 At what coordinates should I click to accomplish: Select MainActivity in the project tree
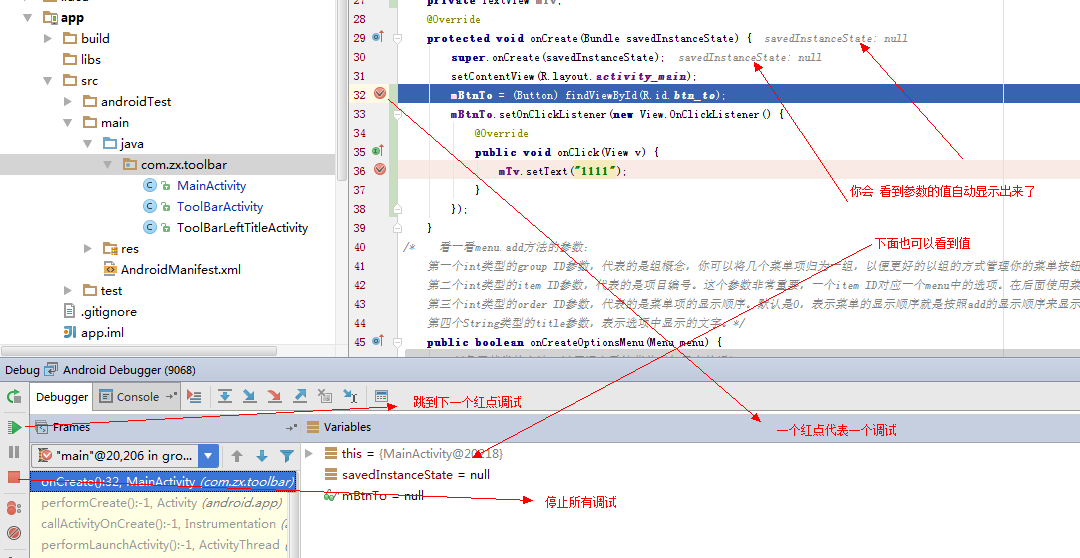click(x=211, y=185)
